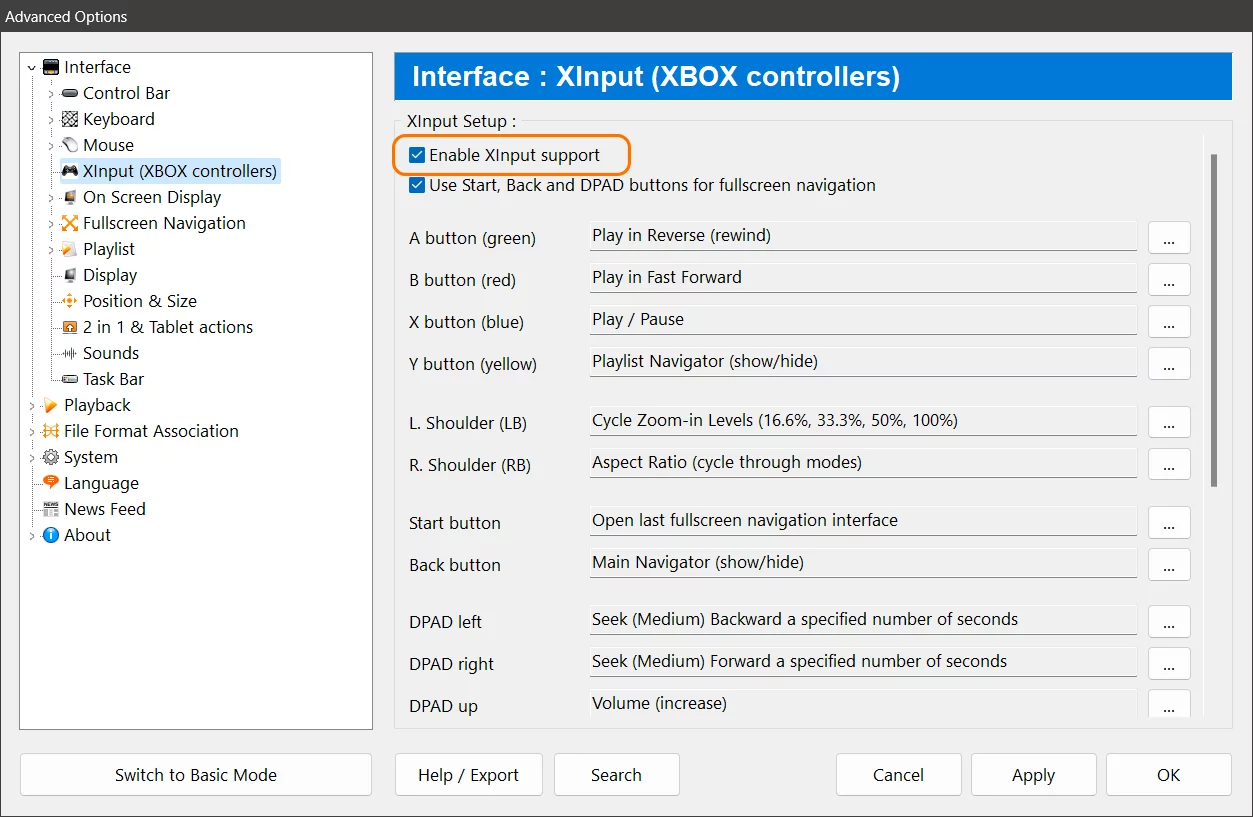Browse action for B button (red)
This screenshot has width=1253, height=817.
pyautogui.click(x=1169, y=279)
